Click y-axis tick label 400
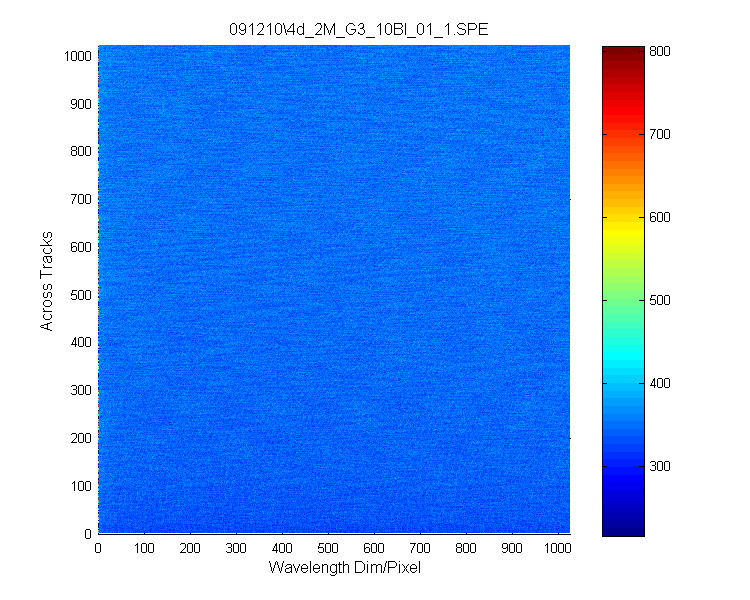Screen dimensions: 750x600 point(81,343)
